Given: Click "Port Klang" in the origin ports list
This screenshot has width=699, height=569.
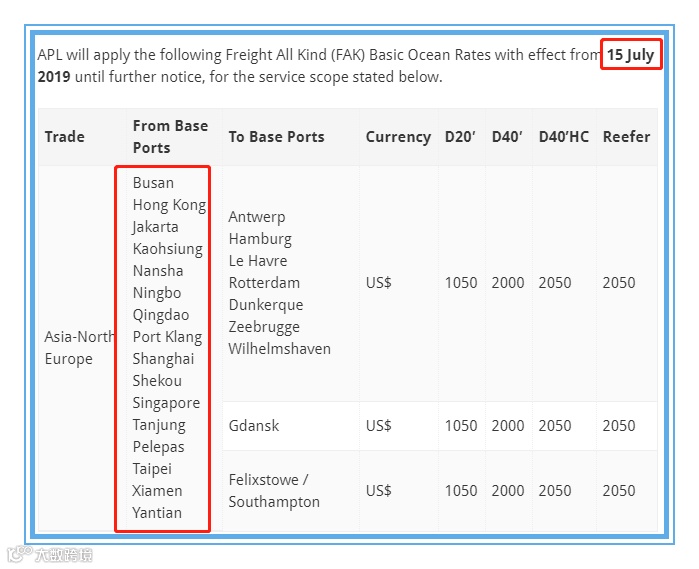Looking at the screenshot, I should pos(167,337).
